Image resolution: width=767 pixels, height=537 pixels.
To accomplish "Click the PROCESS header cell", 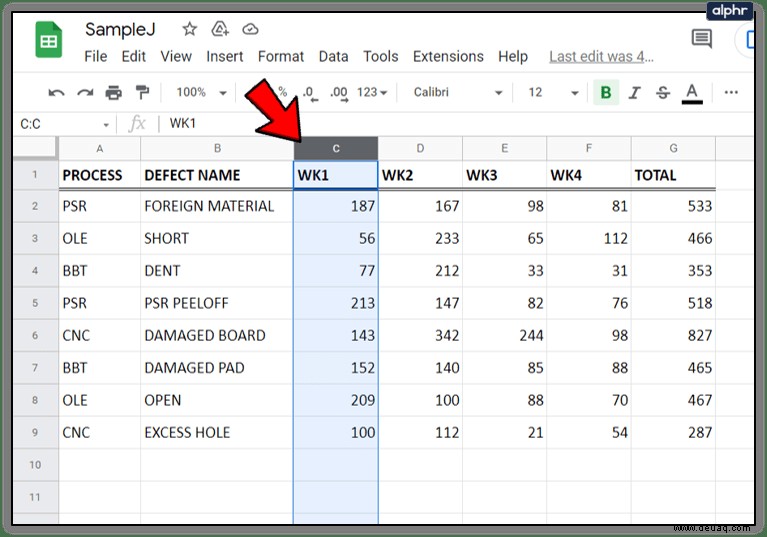I will pyautogui.click(x=99, y=175).
